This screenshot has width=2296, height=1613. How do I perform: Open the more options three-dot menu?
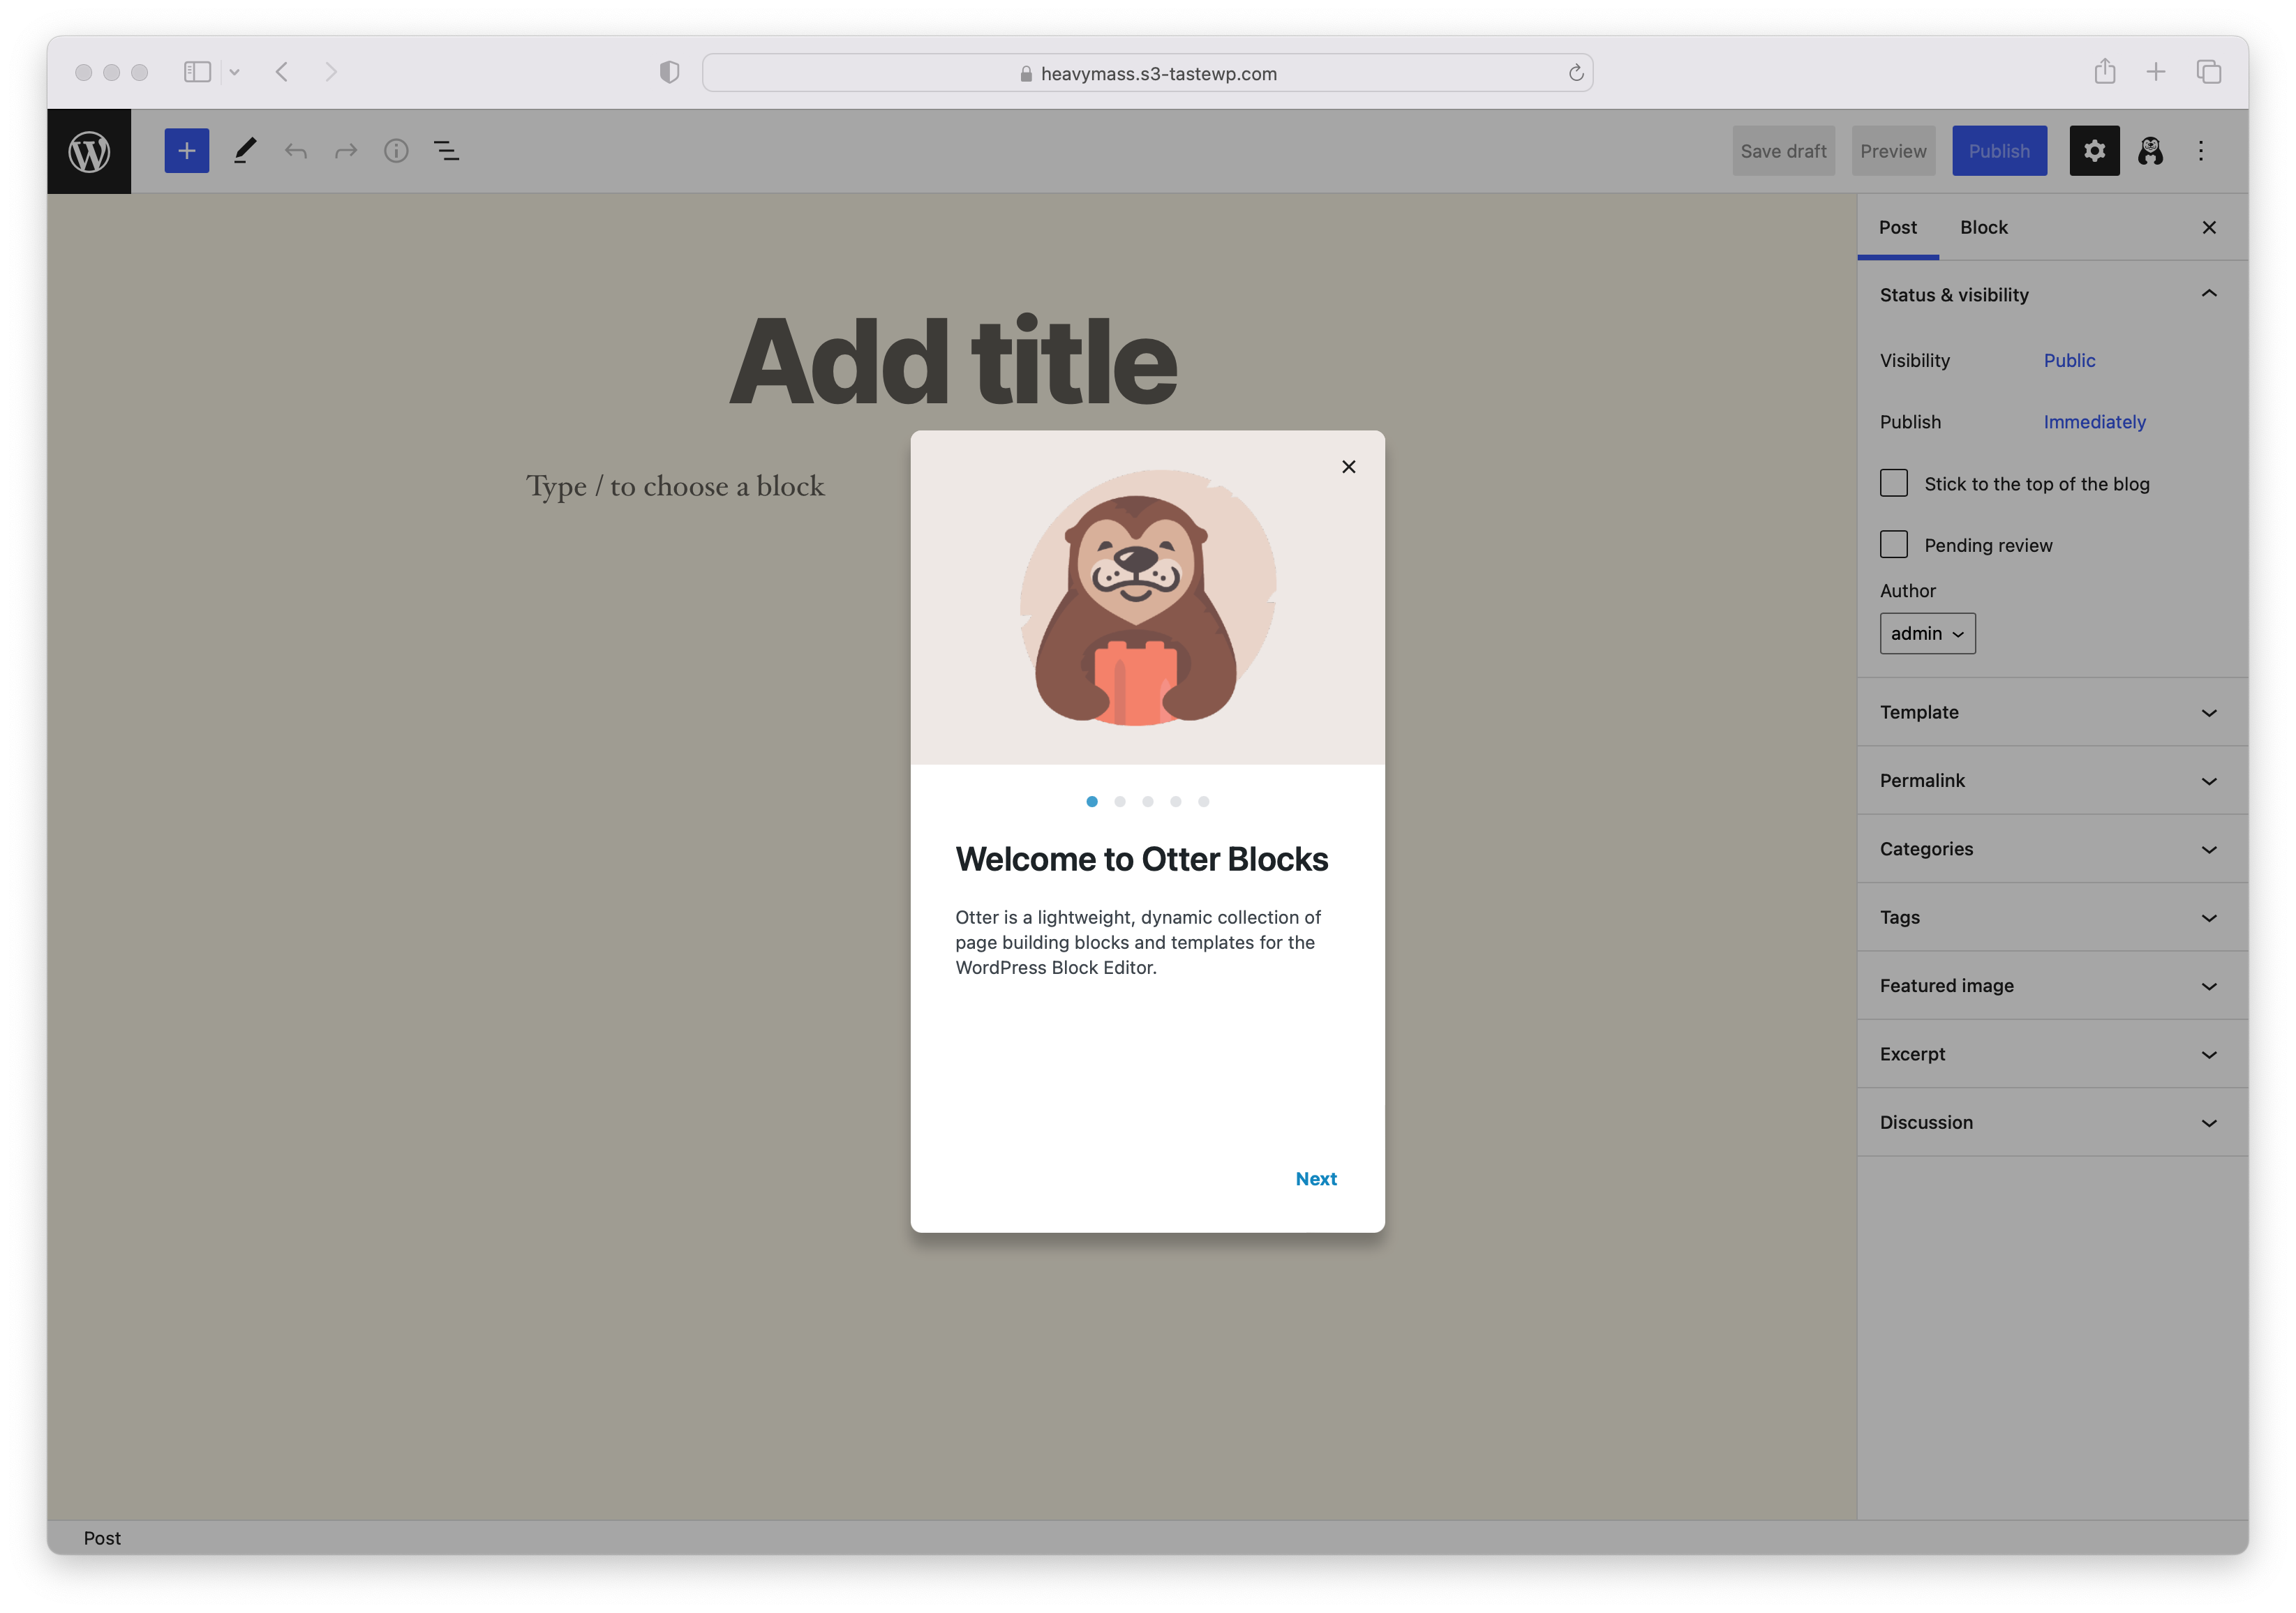(2200, 150)
